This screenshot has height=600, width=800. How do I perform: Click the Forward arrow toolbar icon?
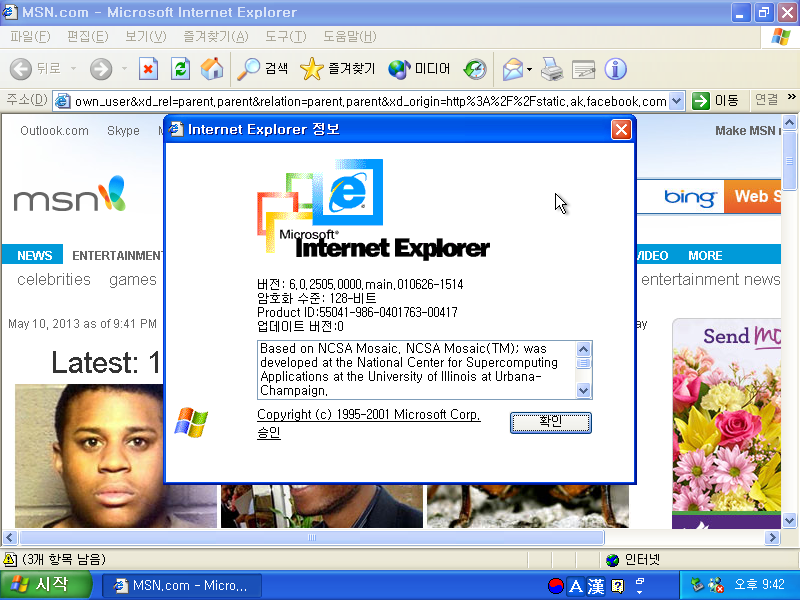pyautogui.click(x=101, y=68)
